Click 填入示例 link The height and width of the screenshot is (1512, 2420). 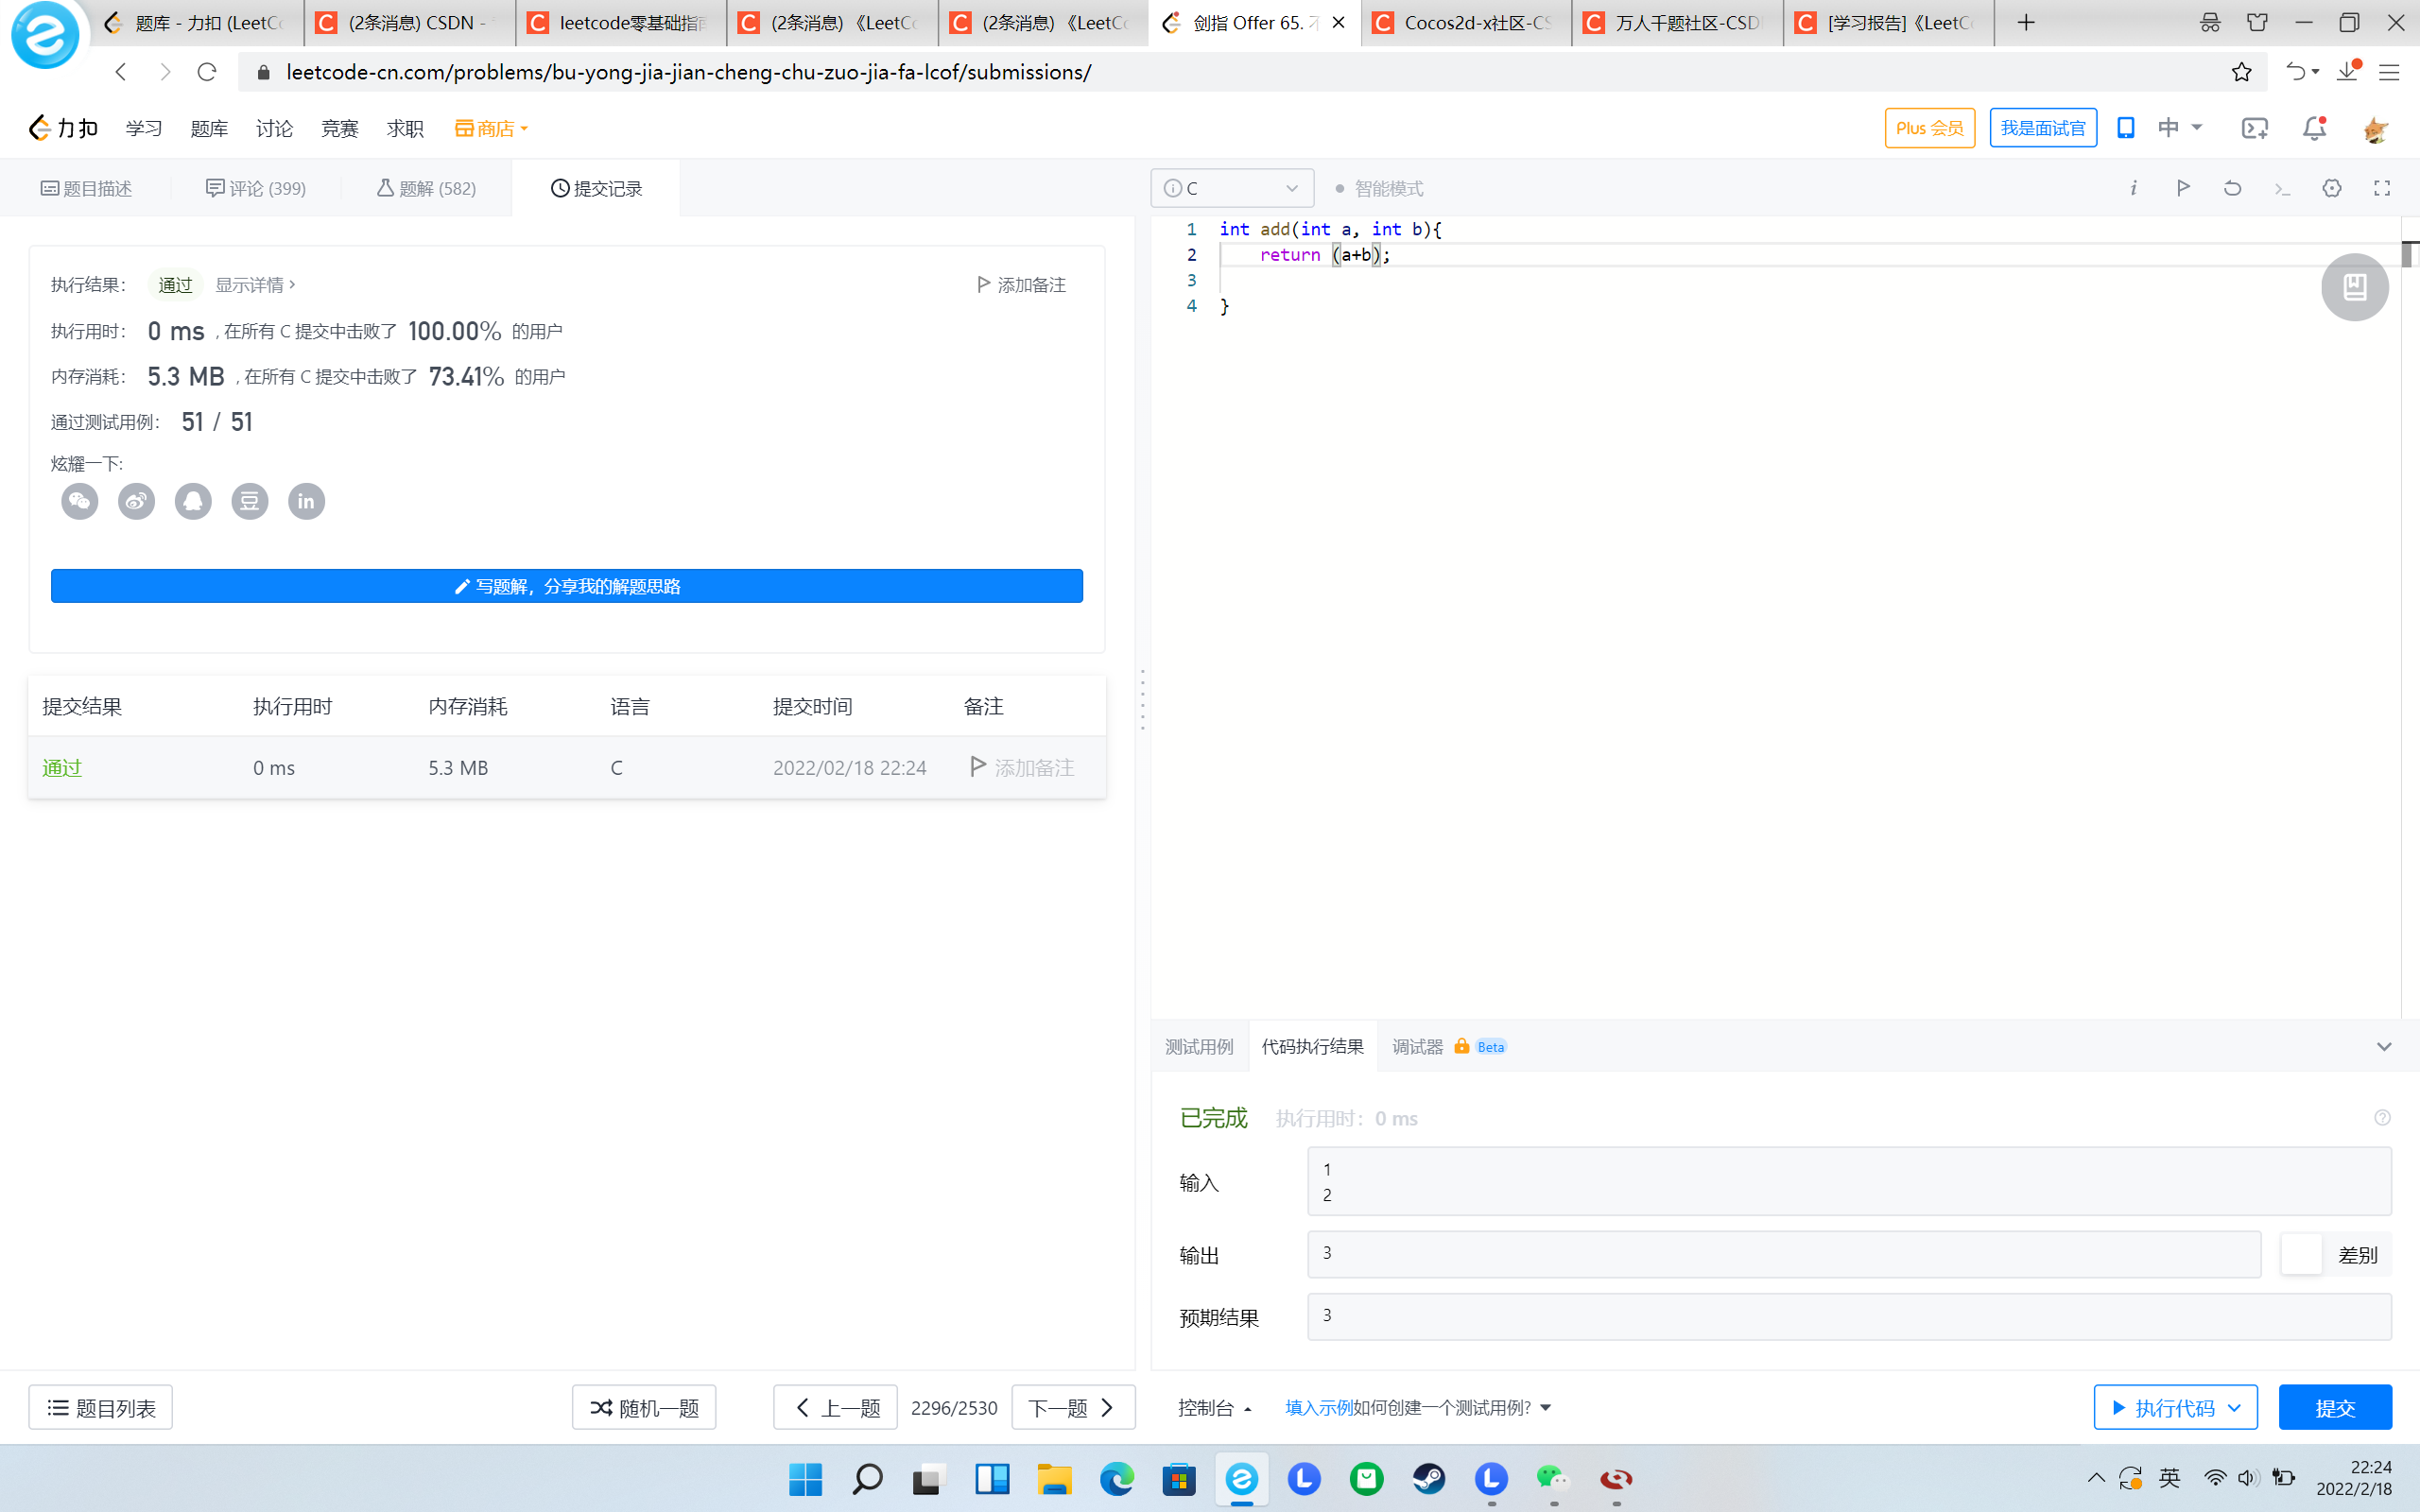tap(1318, 1407)
